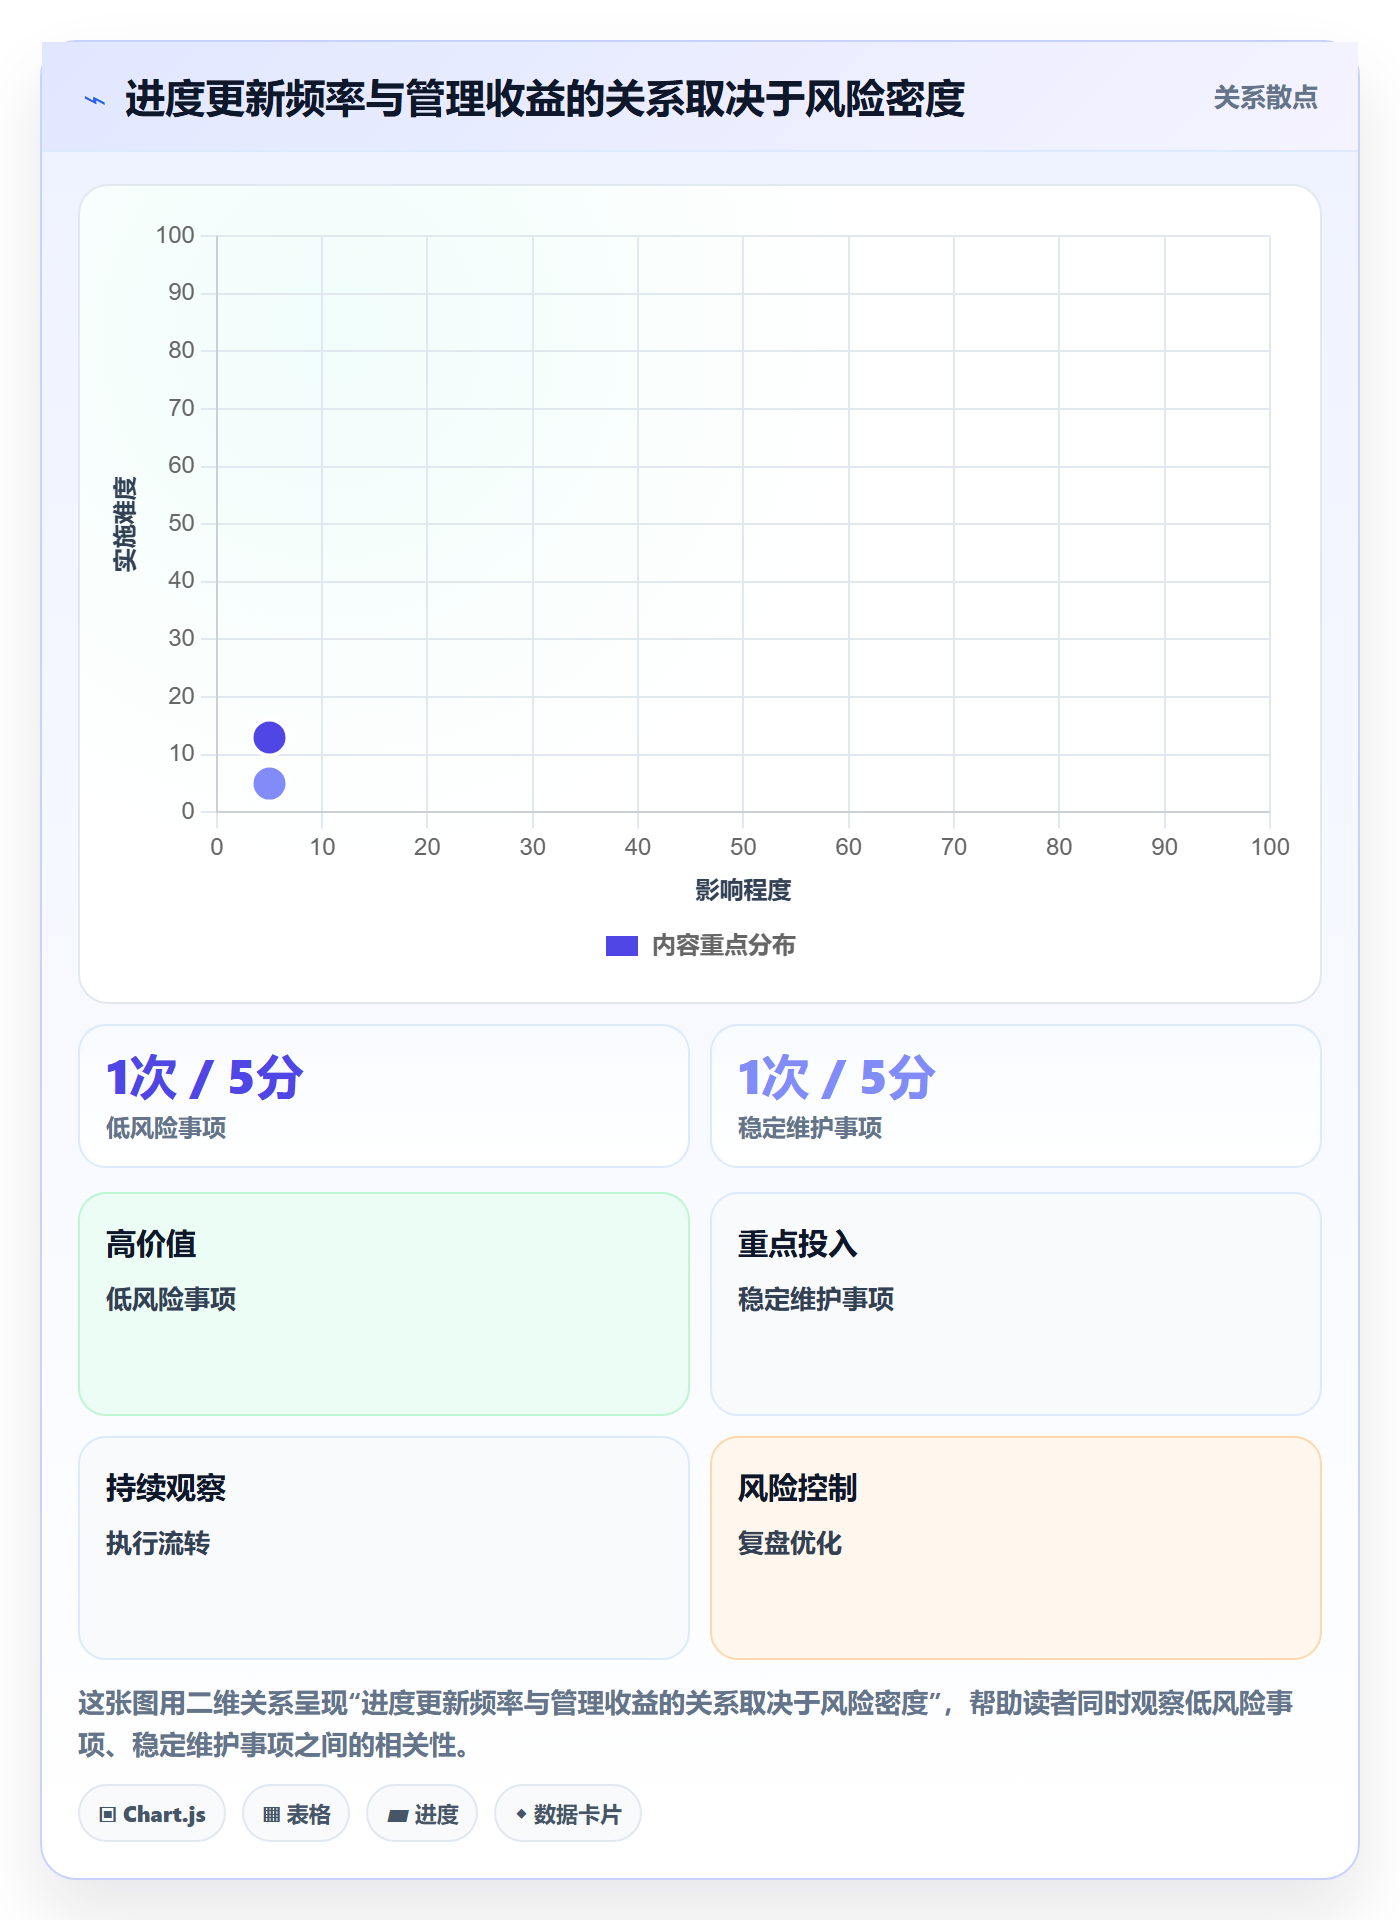
Task: Click the Chart.js tag chip
Action: [152, 1814]
